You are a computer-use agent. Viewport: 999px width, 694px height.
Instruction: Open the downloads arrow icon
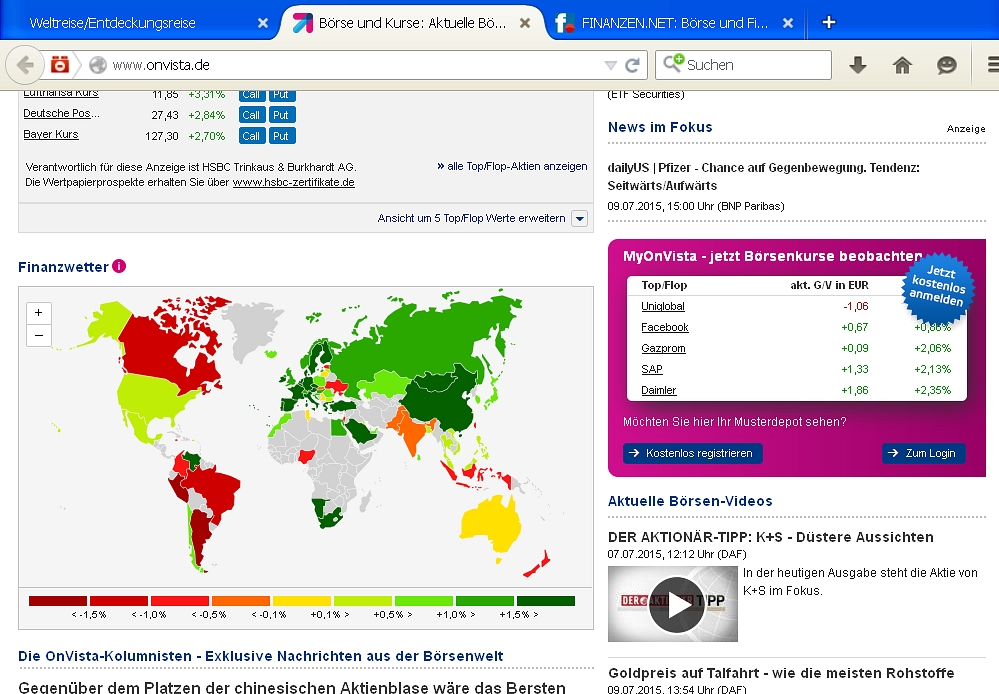click(858, 64)
